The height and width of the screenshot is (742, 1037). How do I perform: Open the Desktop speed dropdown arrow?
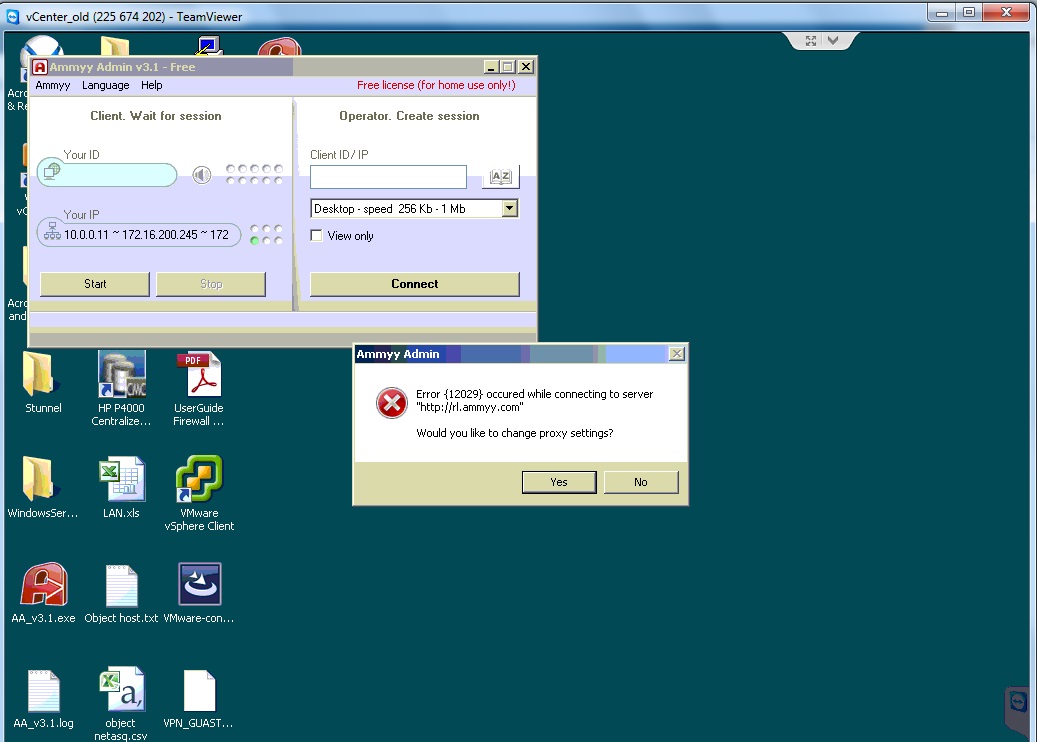tap(509, 208)
